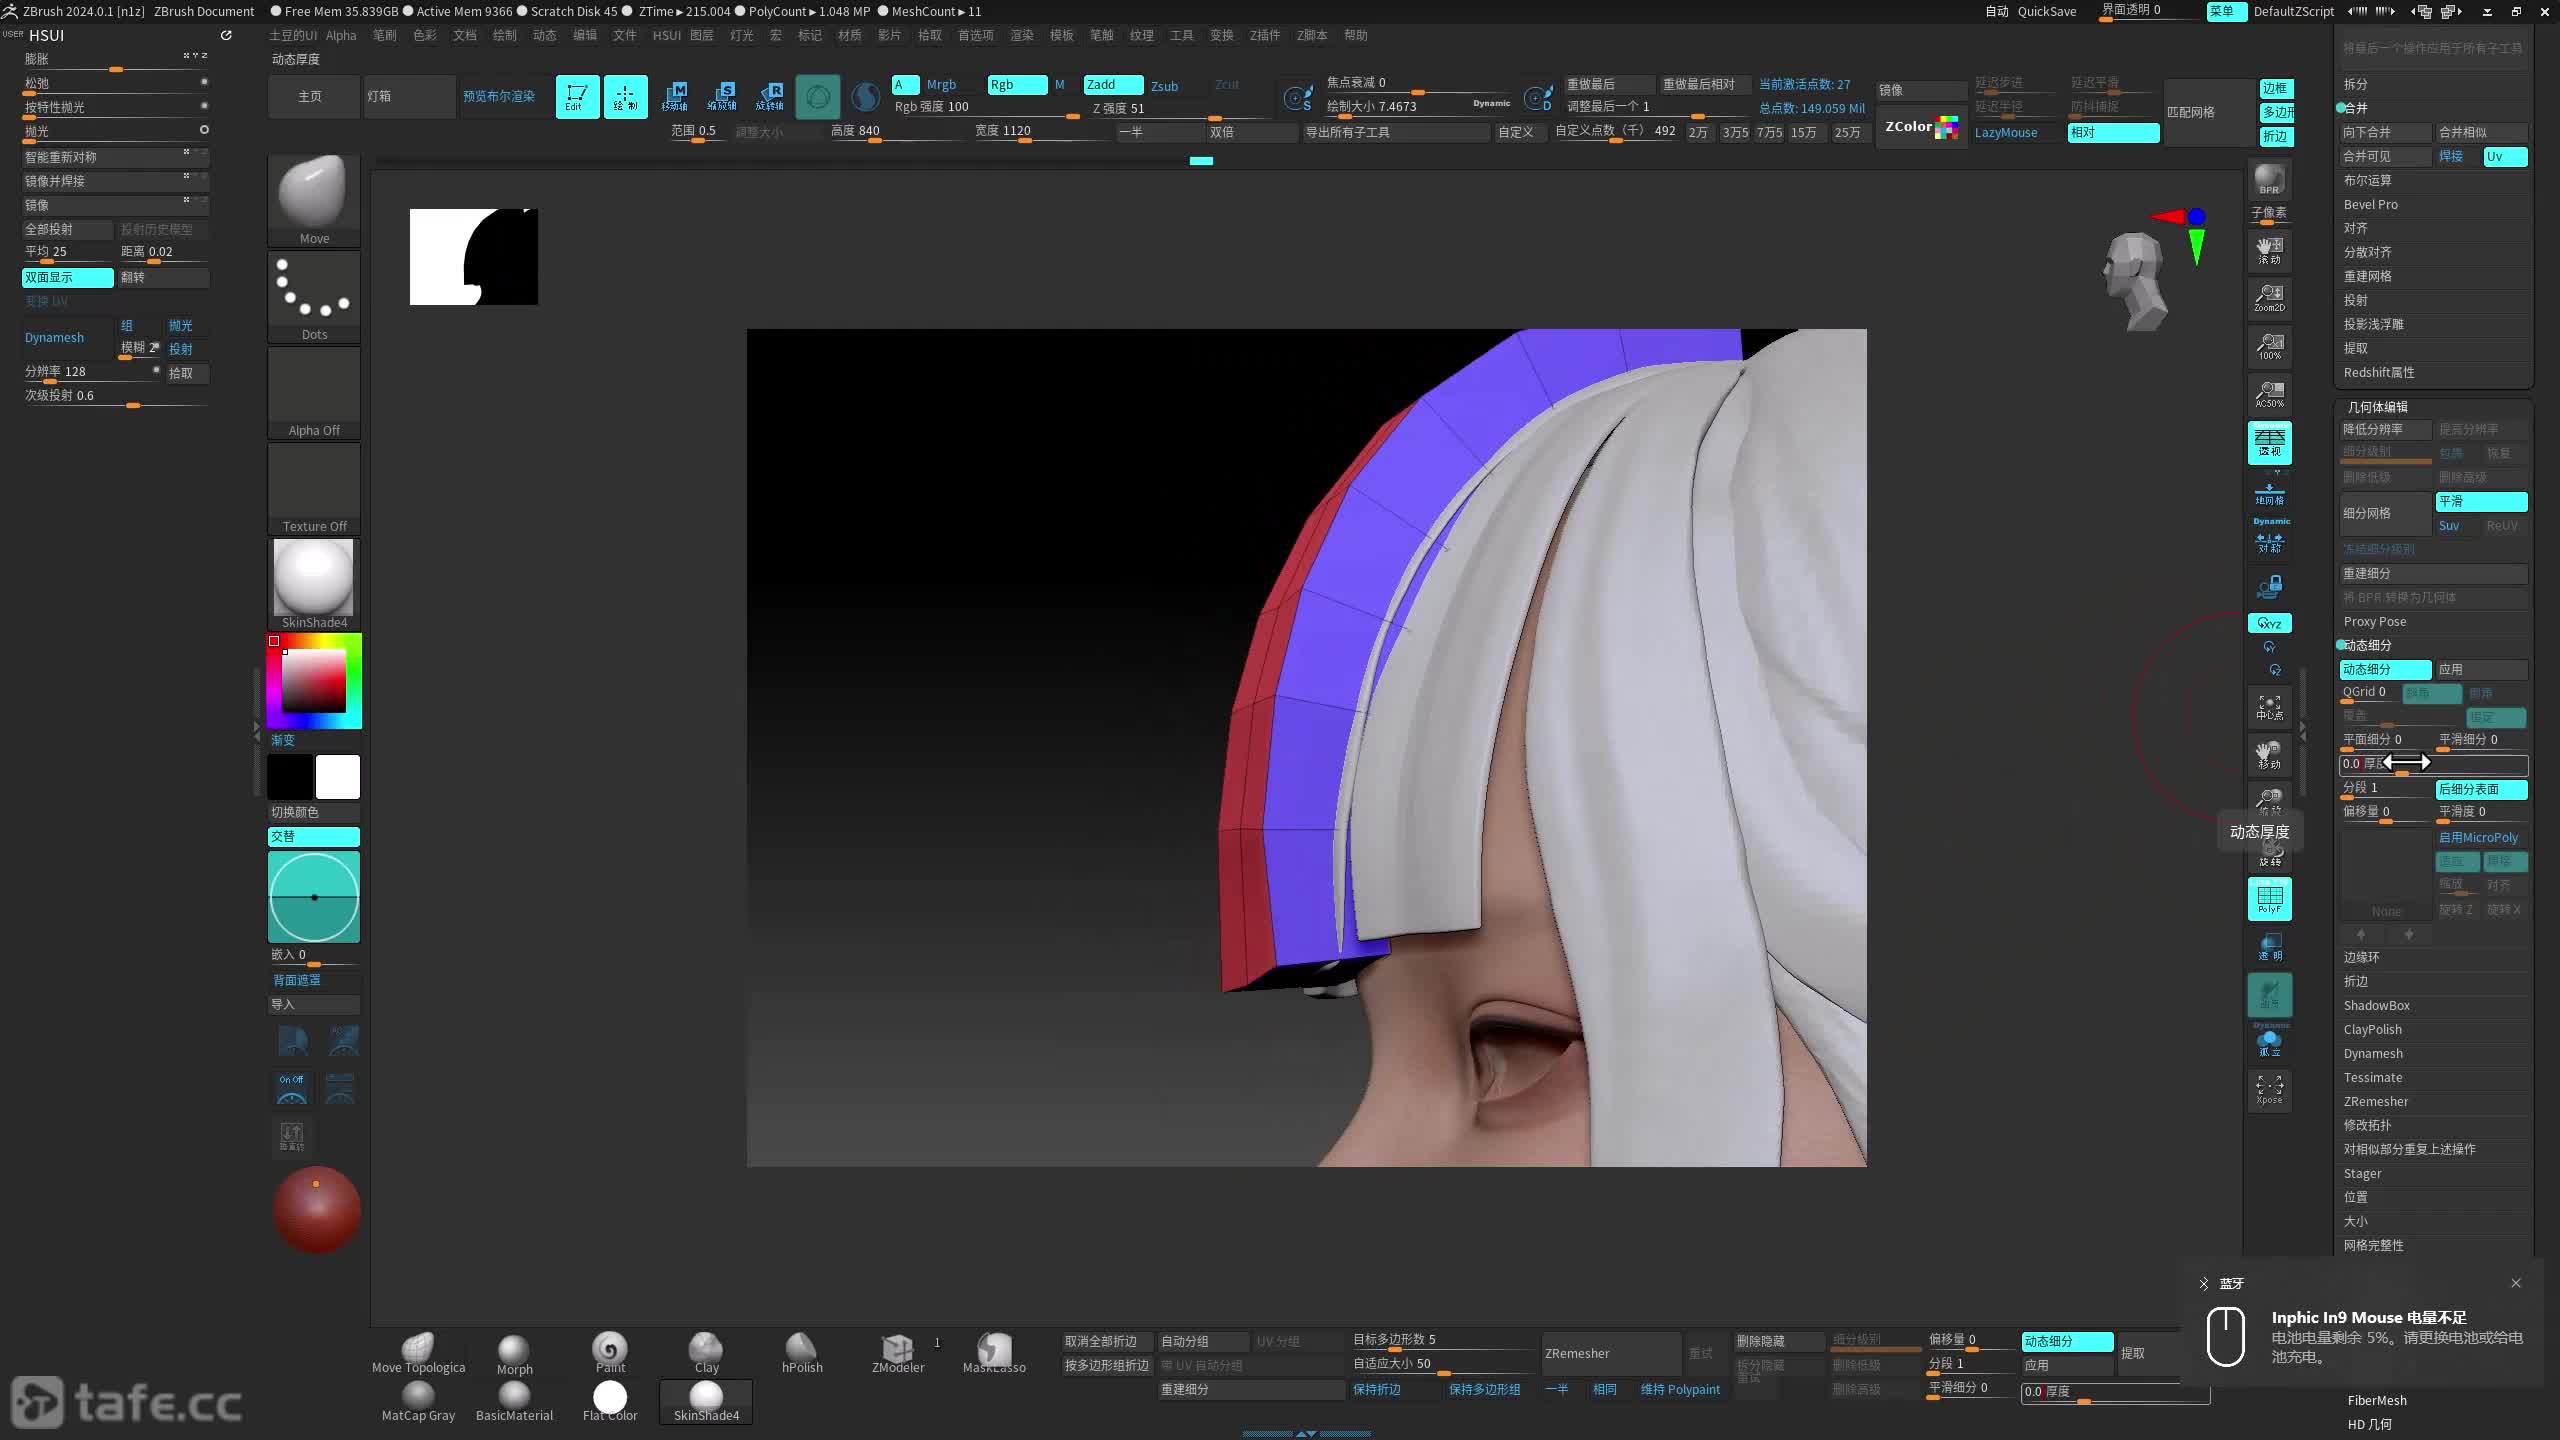Pick the MatCap Gray material
The width and height of the screenshot is (2560, 1440).
click(x=418, y=1401)
